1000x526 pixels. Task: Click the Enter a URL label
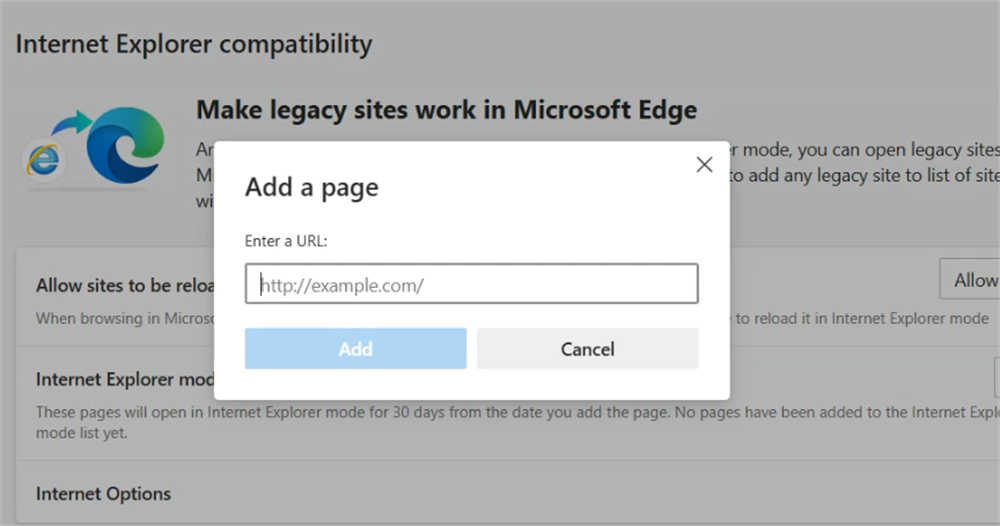tap(286, 241)
